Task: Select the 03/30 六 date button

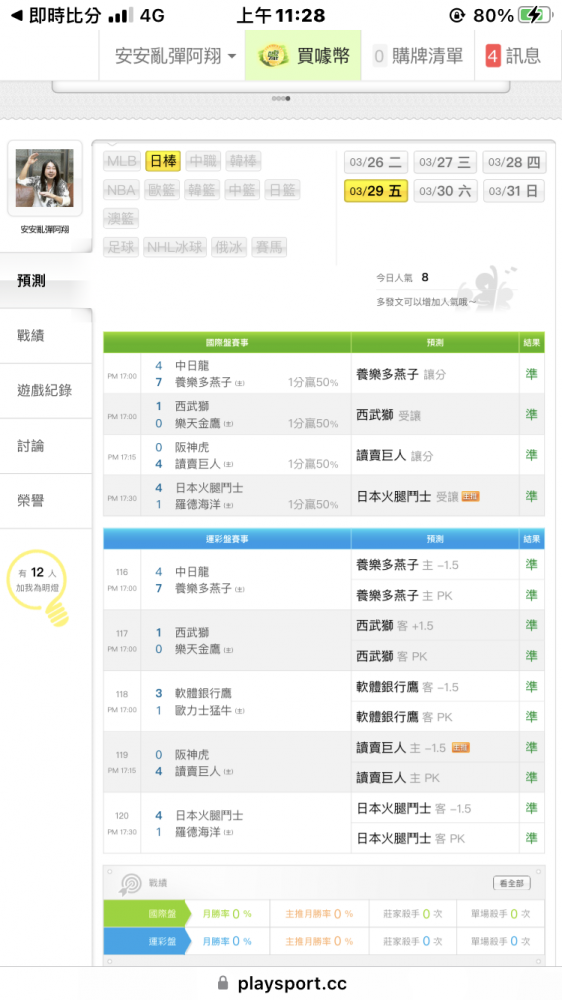Action: tap(445, 191)
